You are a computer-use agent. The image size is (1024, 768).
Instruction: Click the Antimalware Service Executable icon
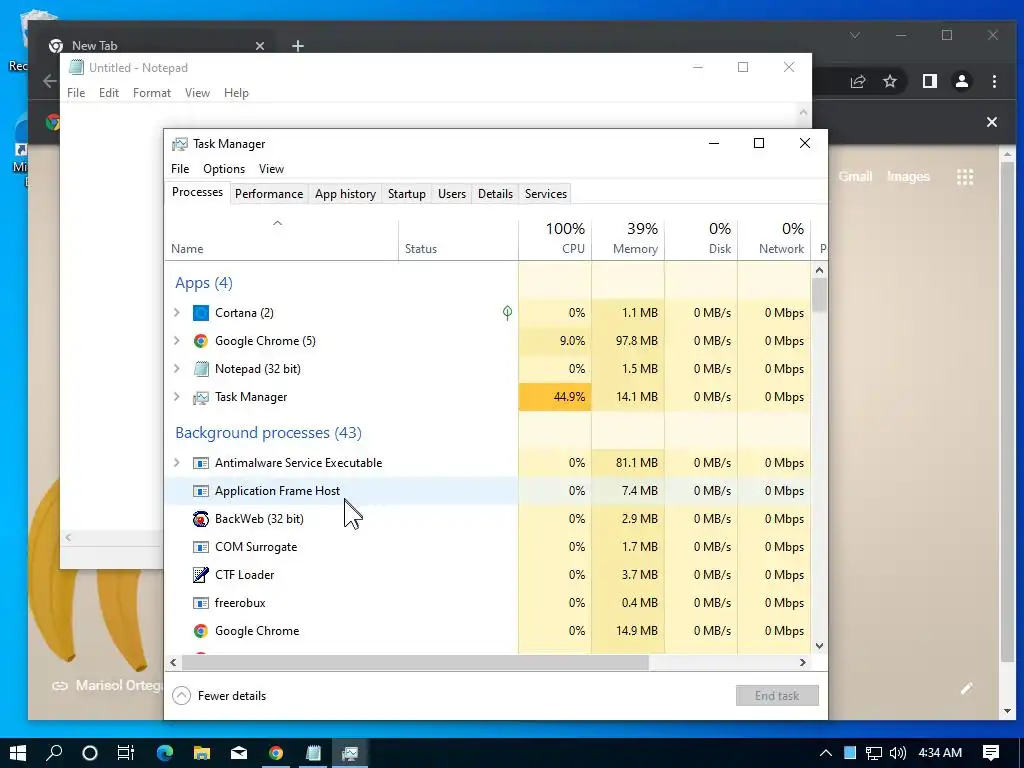coord(200,463)
